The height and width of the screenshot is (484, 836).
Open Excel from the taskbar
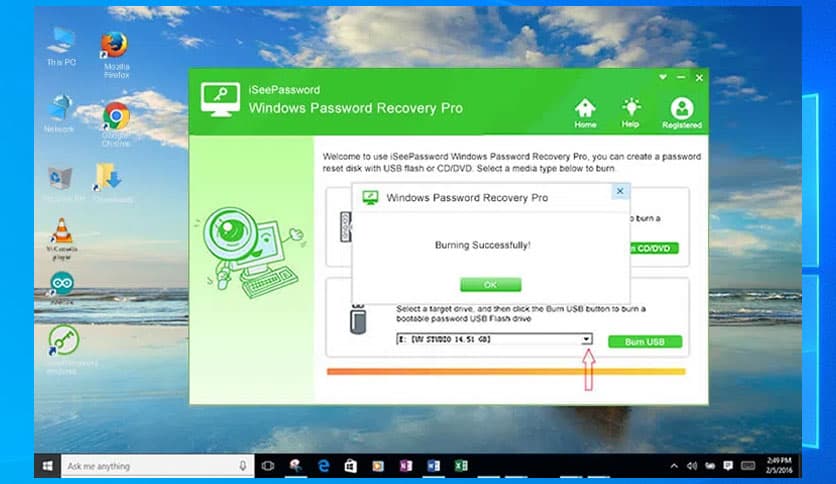(461, 466)
